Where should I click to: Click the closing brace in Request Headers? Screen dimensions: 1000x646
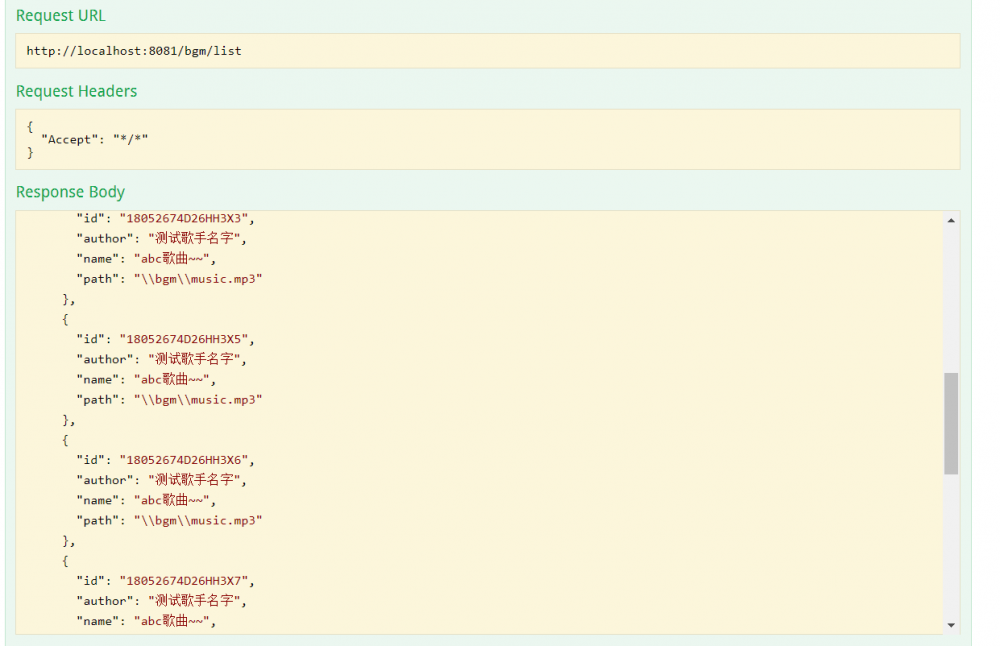coord(30,153)
